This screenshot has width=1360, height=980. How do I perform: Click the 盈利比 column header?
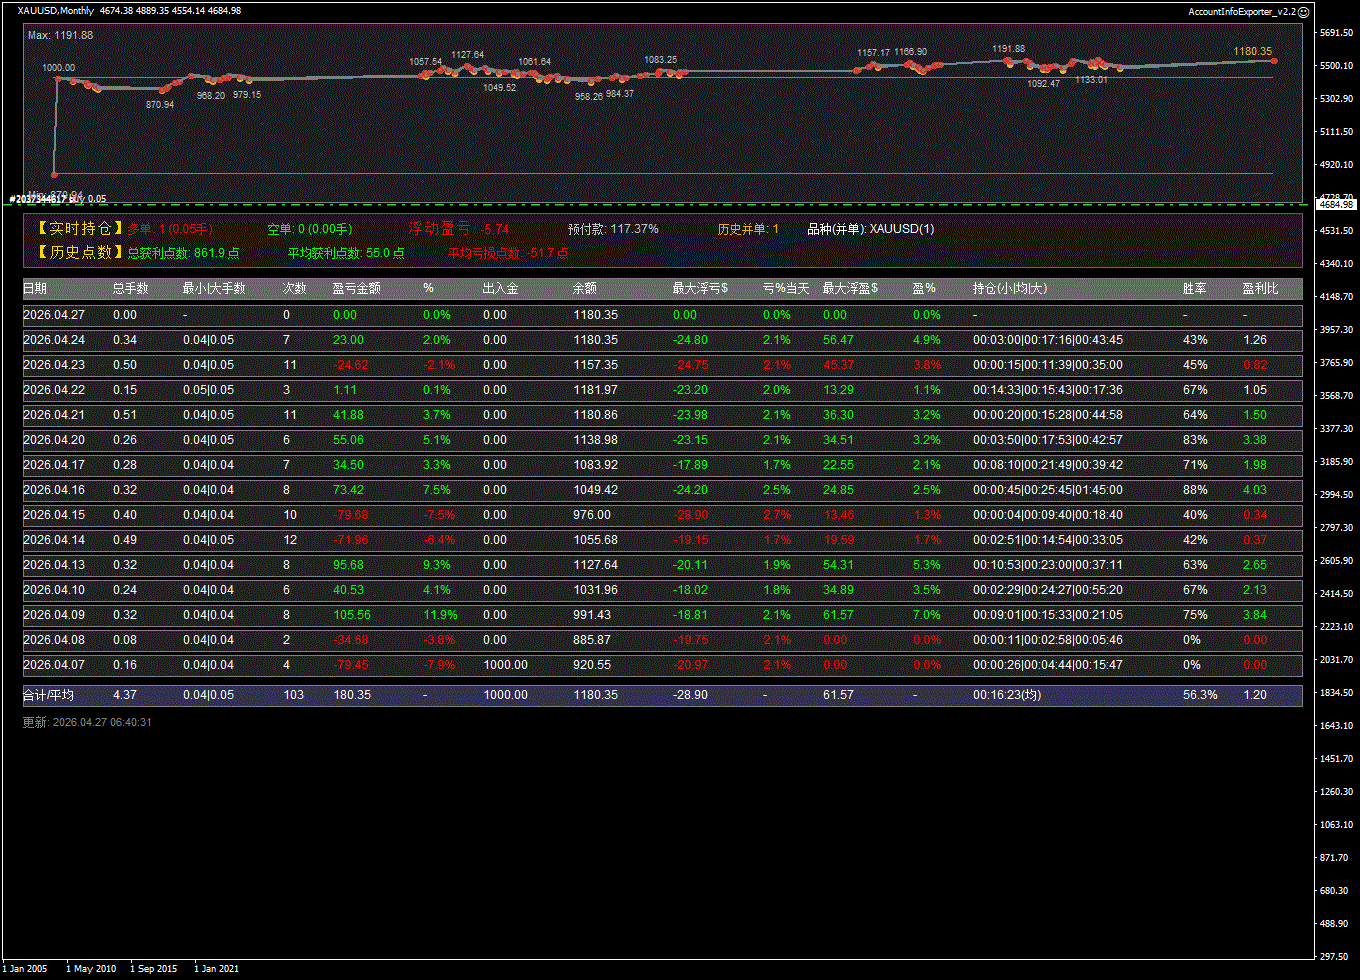pyautogui.click(x=1260, y=289)
